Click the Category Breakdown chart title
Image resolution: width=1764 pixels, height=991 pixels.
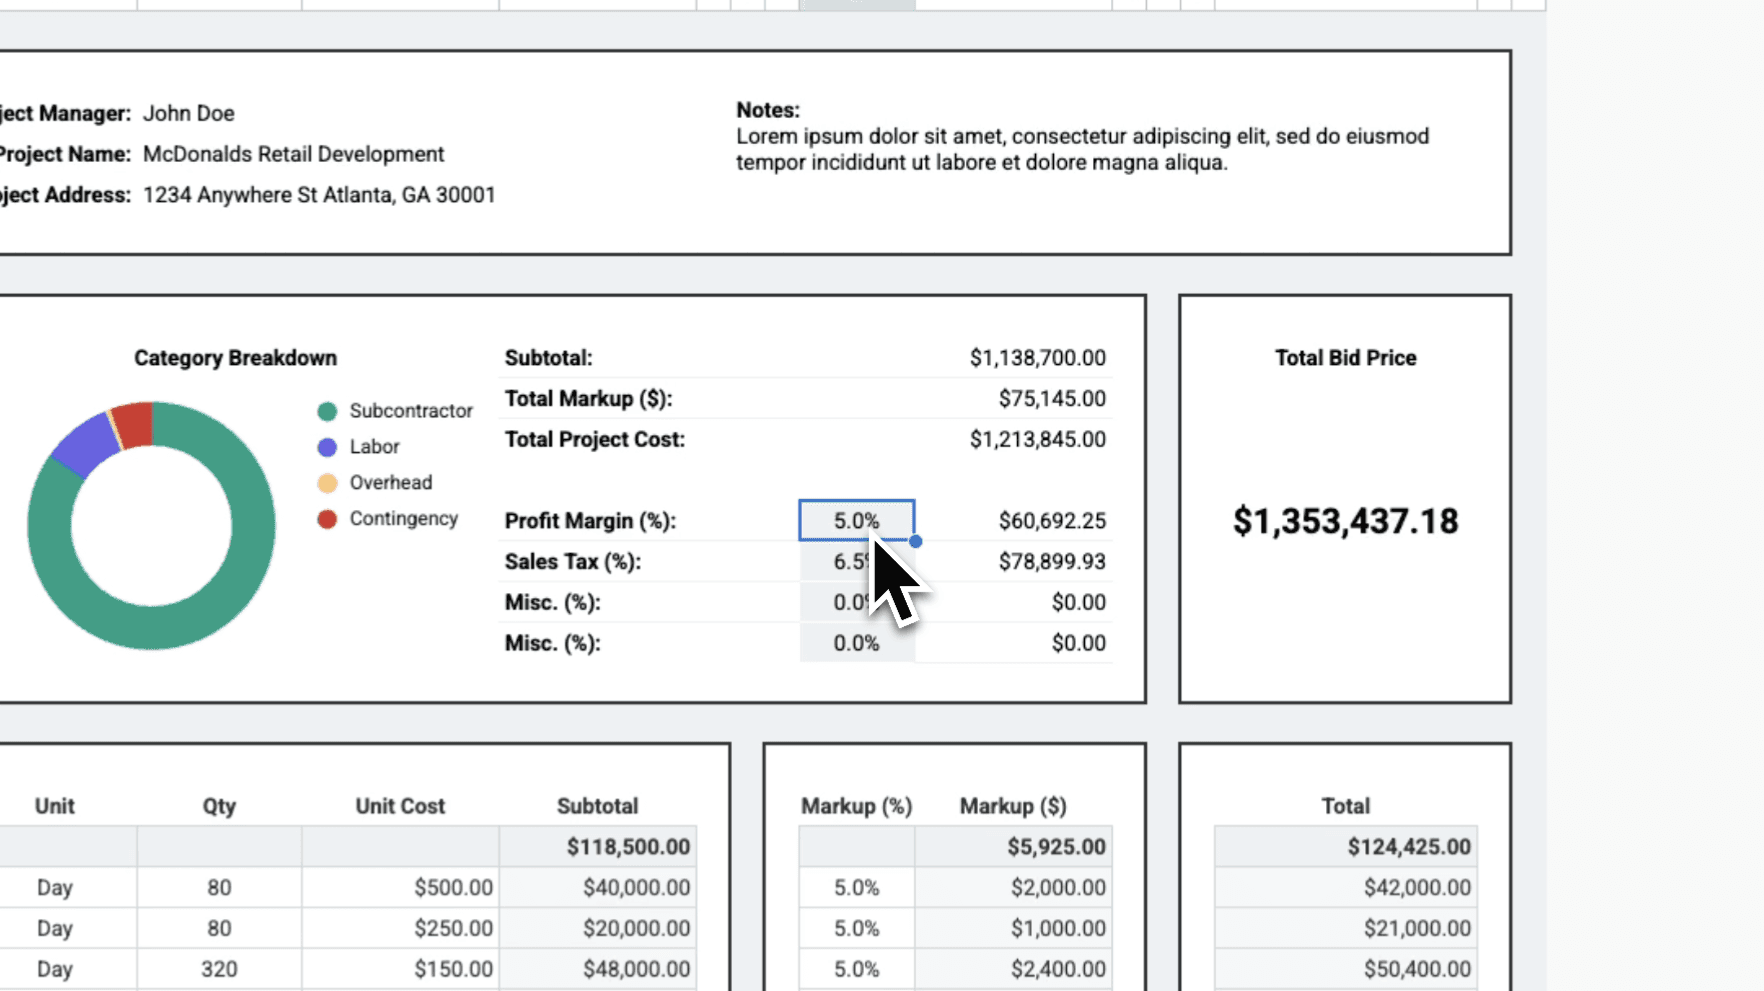click(235, 357)
